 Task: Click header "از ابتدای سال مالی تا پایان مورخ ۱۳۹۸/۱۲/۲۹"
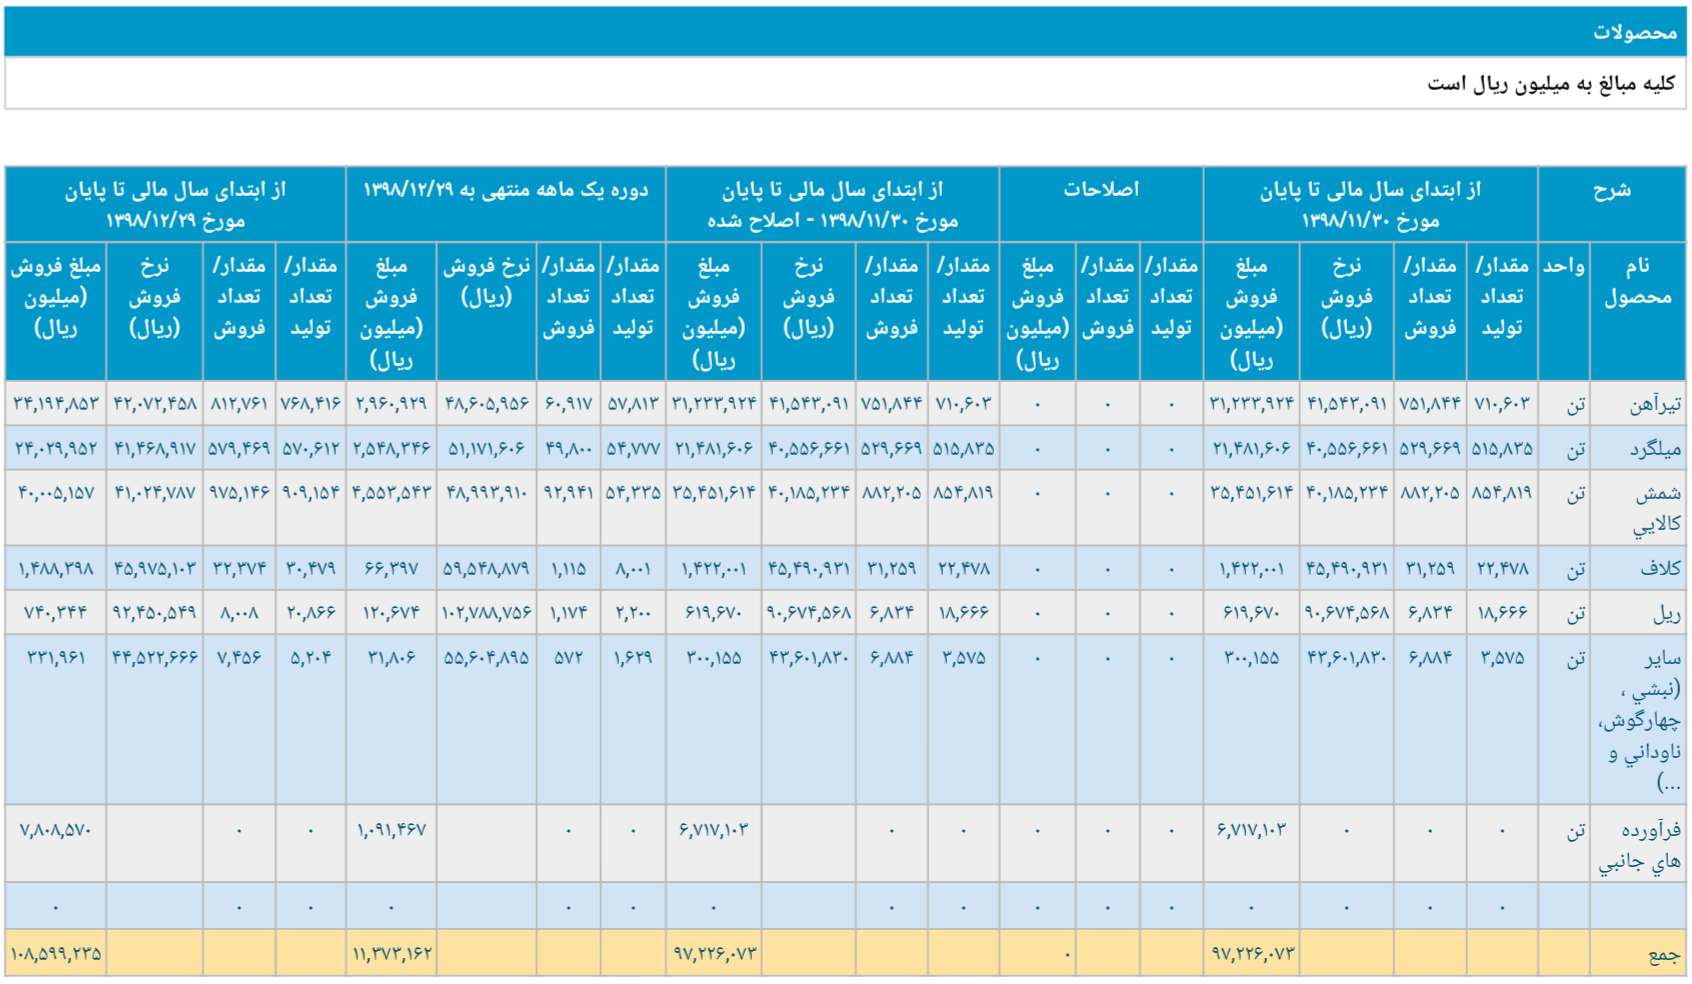tap(176, 204)
